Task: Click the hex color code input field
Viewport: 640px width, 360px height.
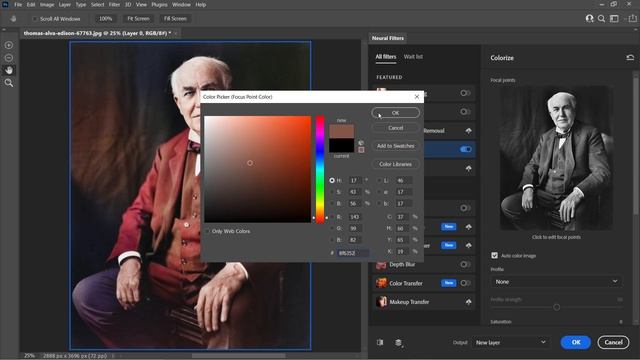Action: click(353, 253)
